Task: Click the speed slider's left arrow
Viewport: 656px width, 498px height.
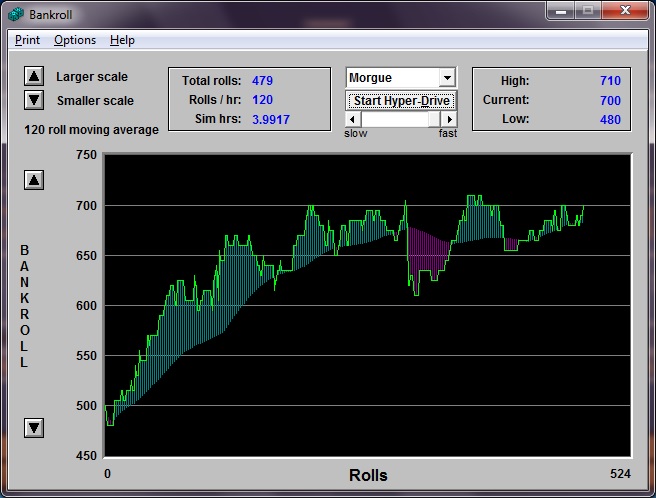Action: tap(352, 119)
